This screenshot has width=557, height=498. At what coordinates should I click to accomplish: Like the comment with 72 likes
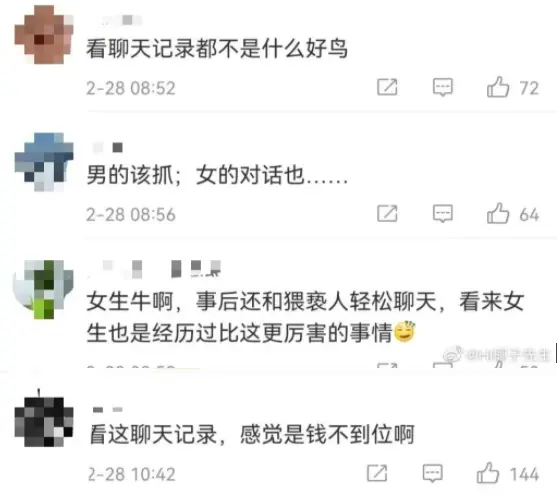pyautogui.click(x=498, y=87)
